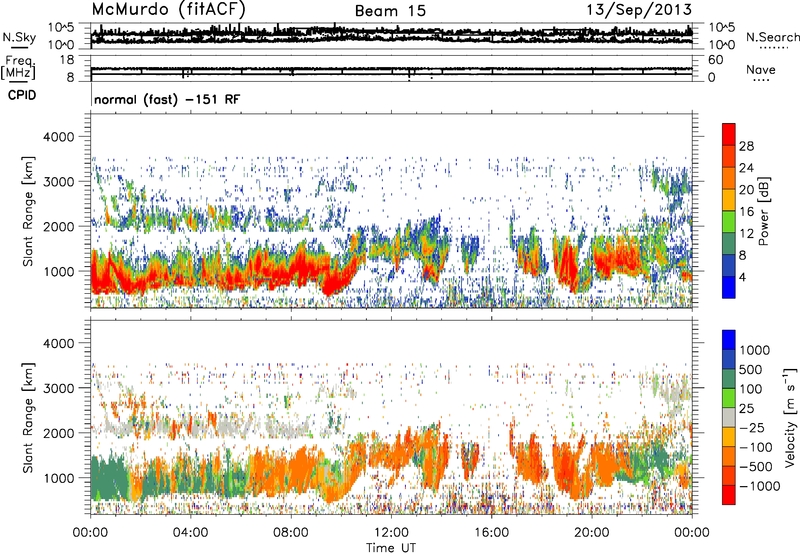Click the '16:00' time tick label
This screenshot has width=800, height=554.
click(x=491, y=533)
